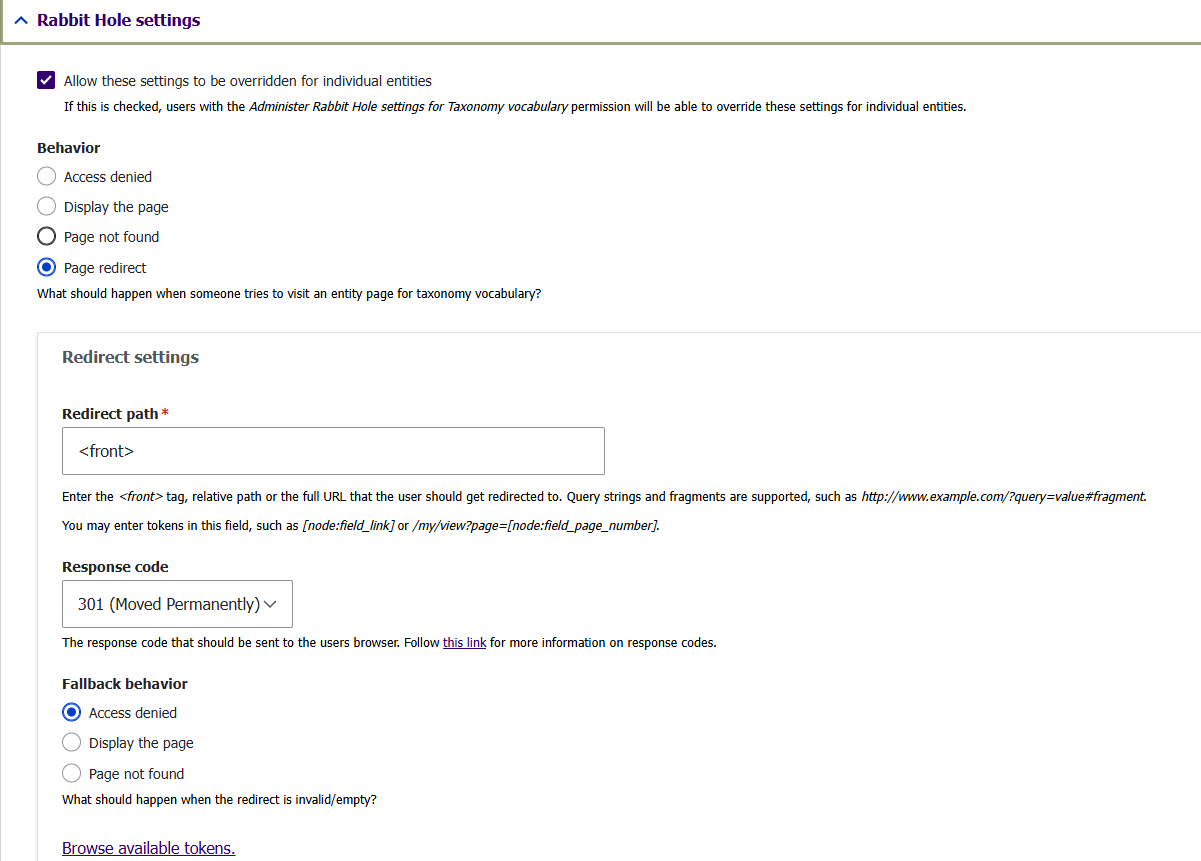This screenshot has width=1201, height=861.
Task: Open this link about response codes
Action: point(464,642)
